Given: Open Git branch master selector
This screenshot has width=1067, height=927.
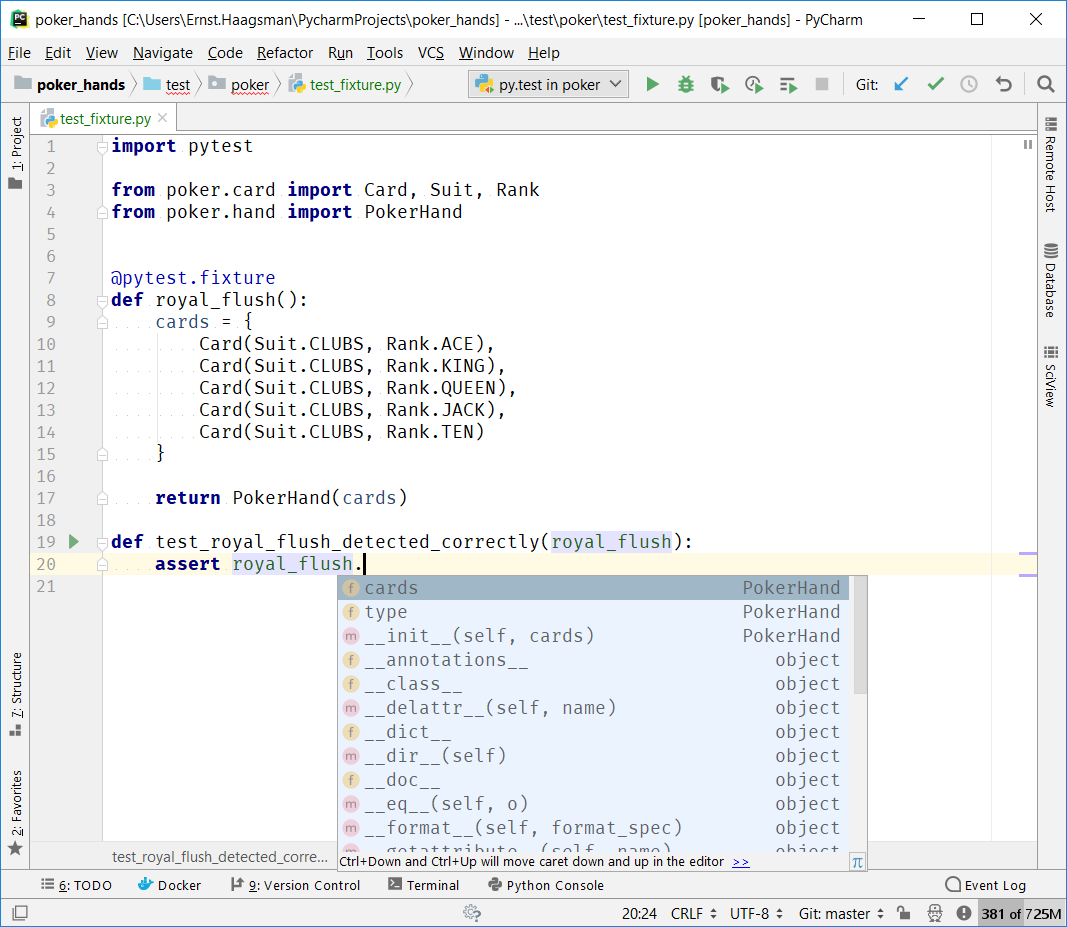Looking at the screenshot, I should coord(841,913).
